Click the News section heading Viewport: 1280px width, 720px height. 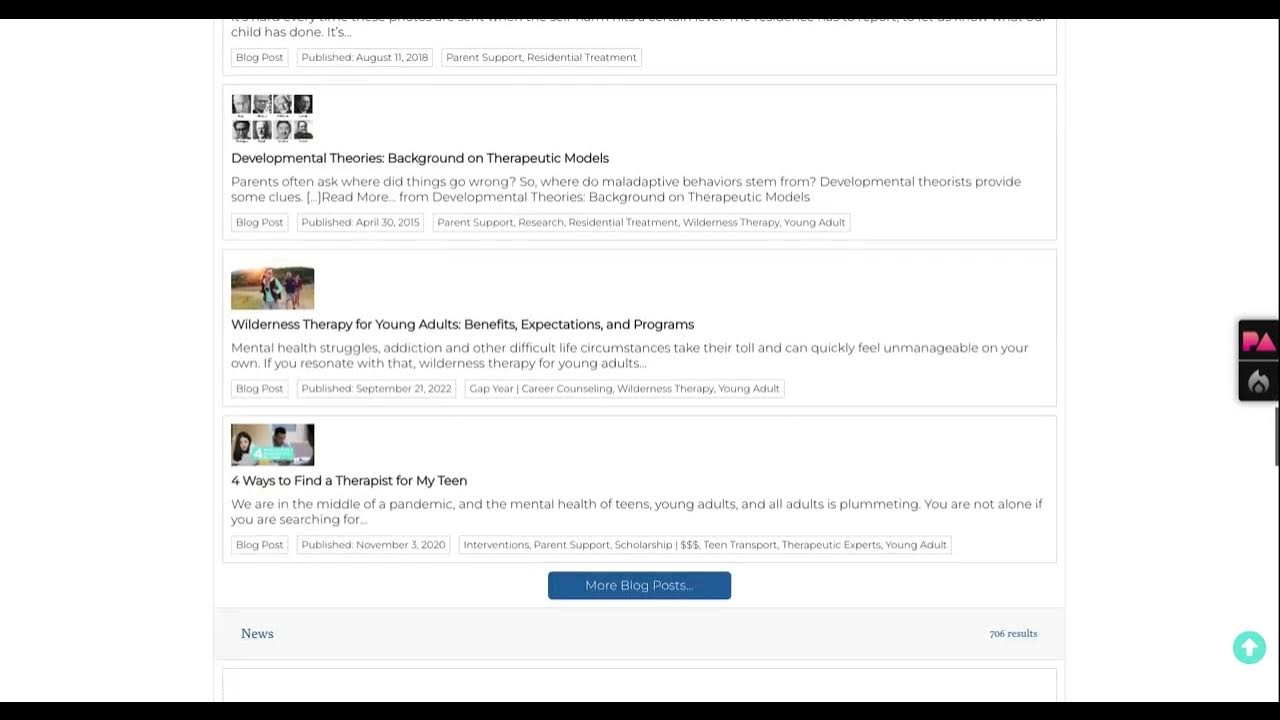pyautogui.click(x=257, y=633)
